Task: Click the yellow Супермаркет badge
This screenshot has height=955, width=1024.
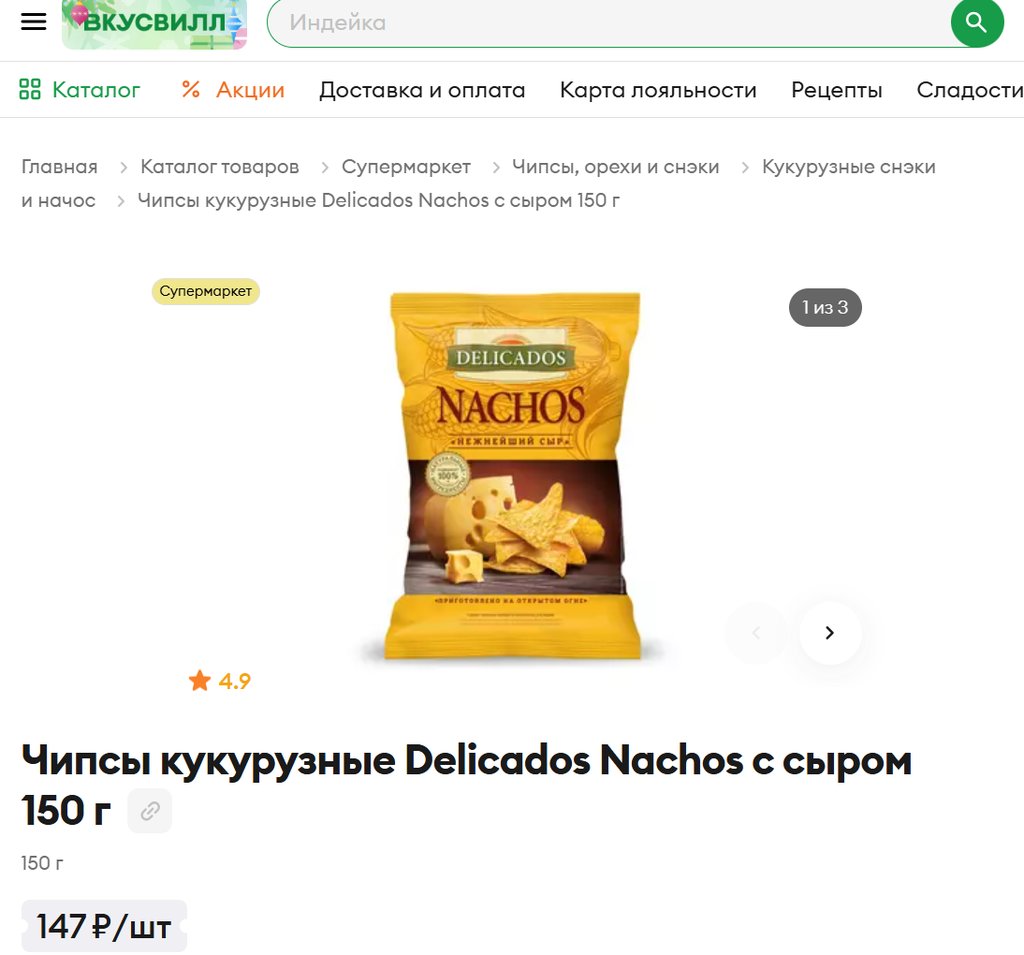Action: tap(206, 291)
